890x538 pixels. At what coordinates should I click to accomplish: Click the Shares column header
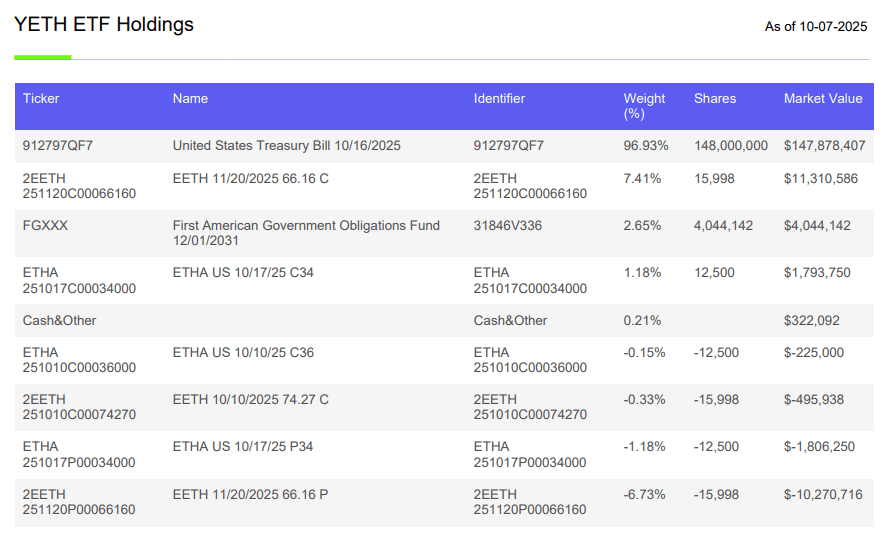715,99
